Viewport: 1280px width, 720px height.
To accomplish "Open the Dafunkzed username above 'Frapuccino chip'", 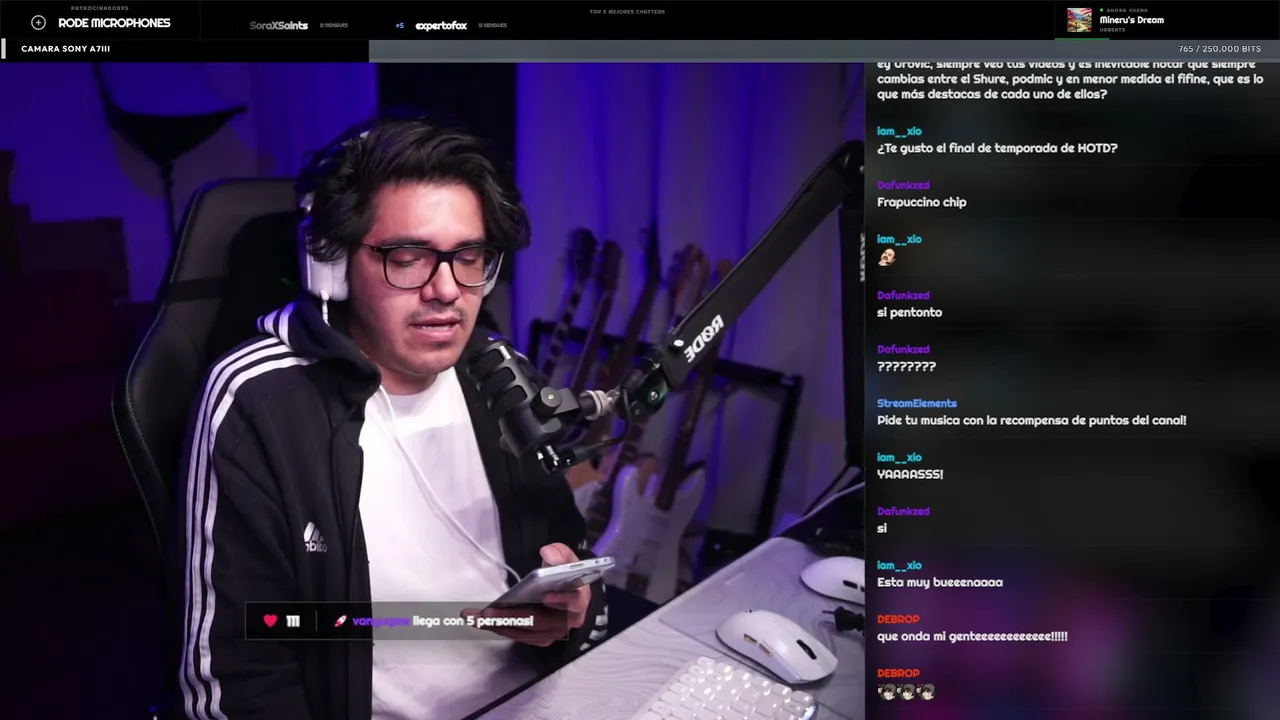I will point(903,185).
